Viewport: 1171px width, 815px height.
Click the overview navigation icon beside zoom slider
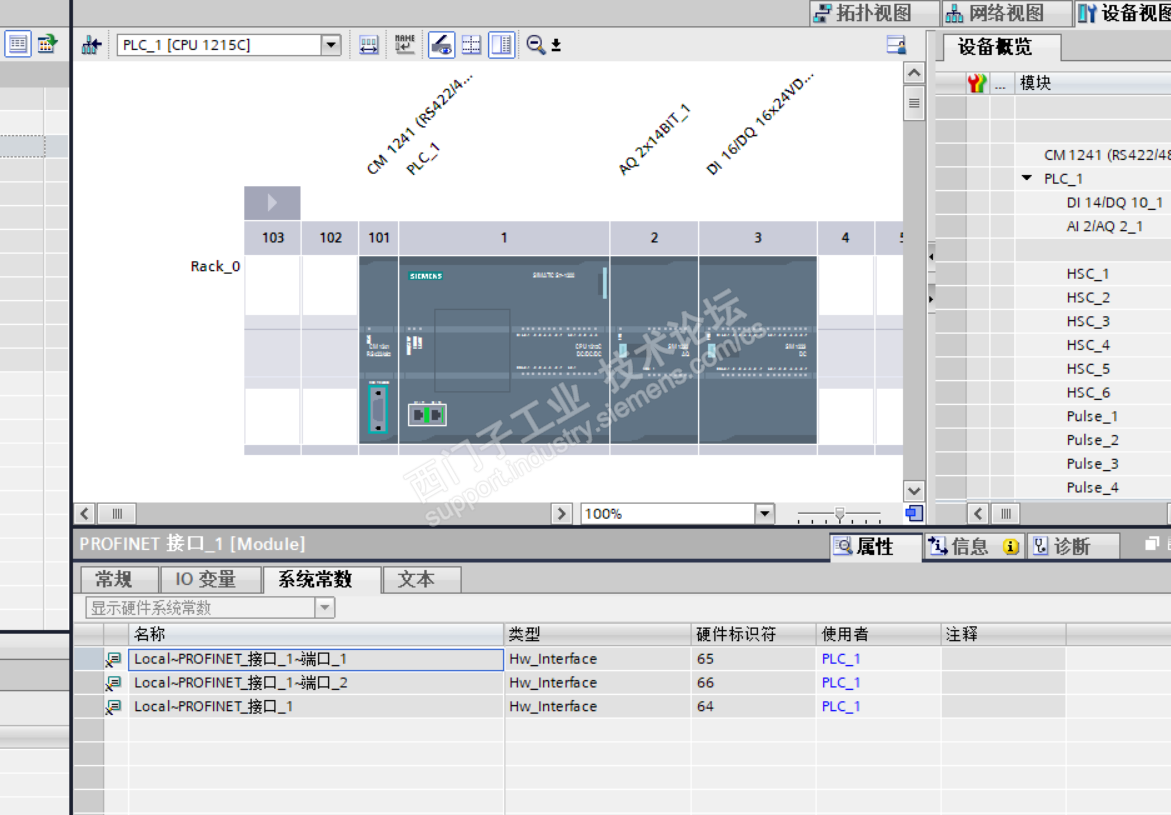pyautogui.click(x=914, y=513)
